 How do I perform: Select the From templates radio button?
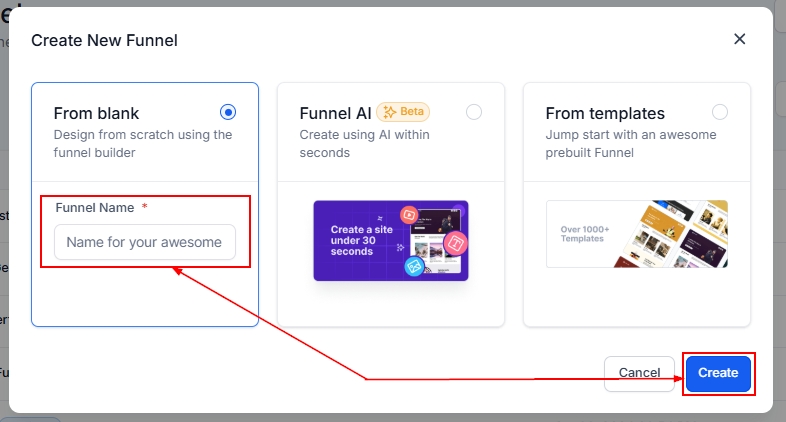[720, 112]
